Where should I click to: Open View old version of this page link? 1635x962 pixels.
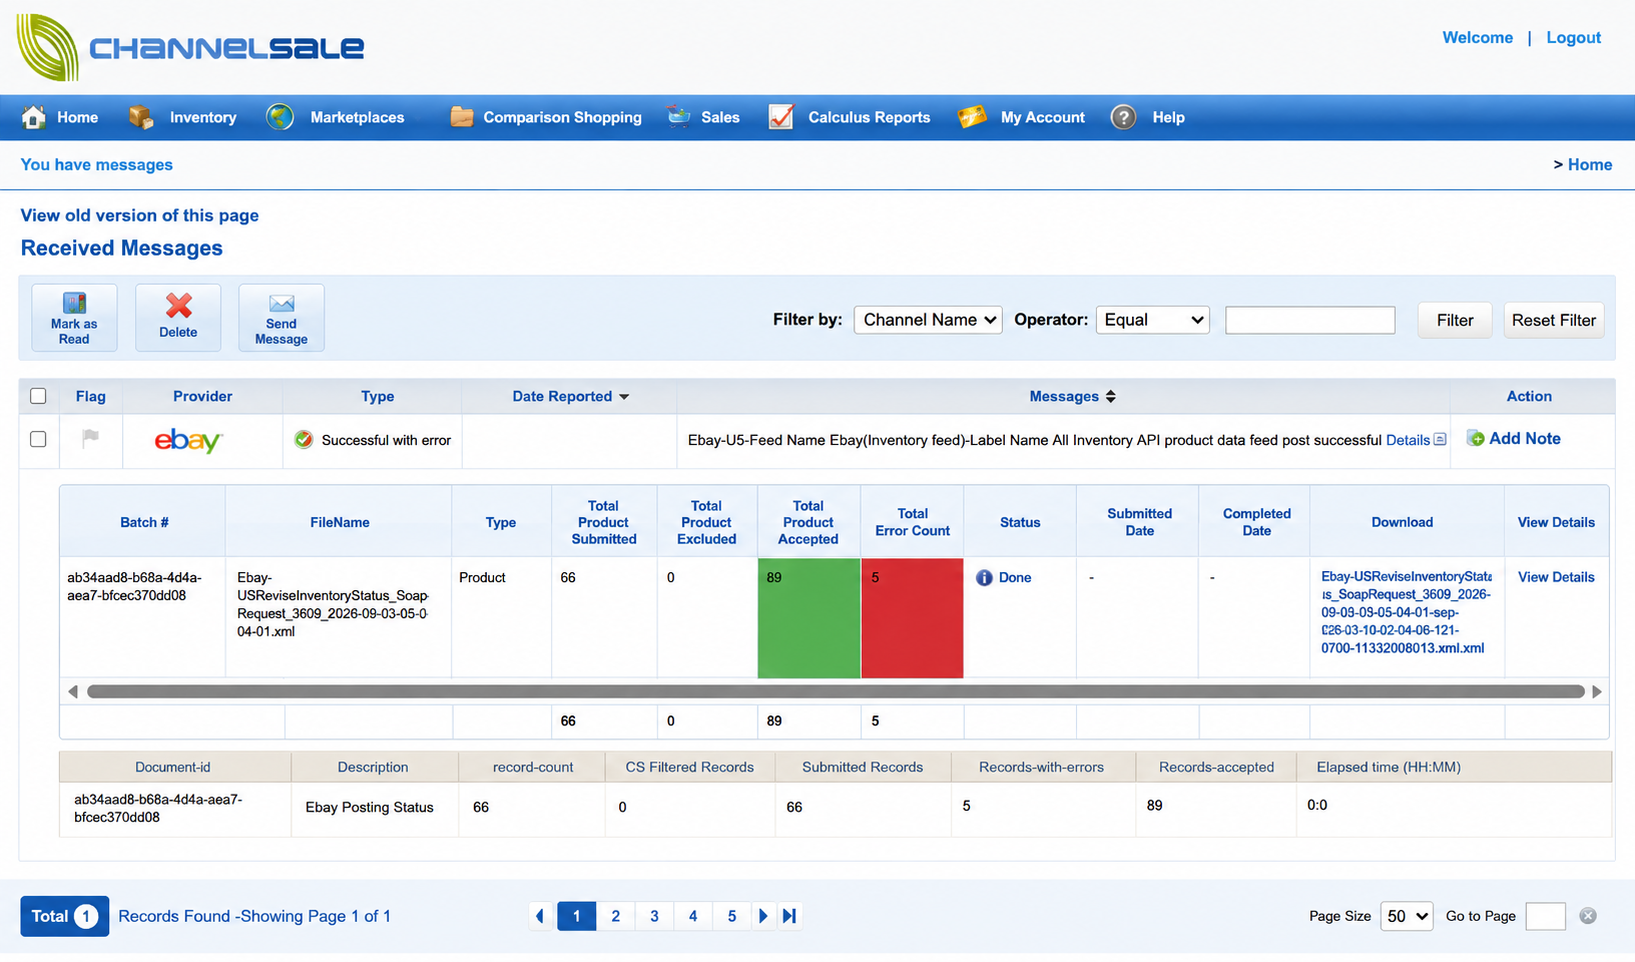140,215
